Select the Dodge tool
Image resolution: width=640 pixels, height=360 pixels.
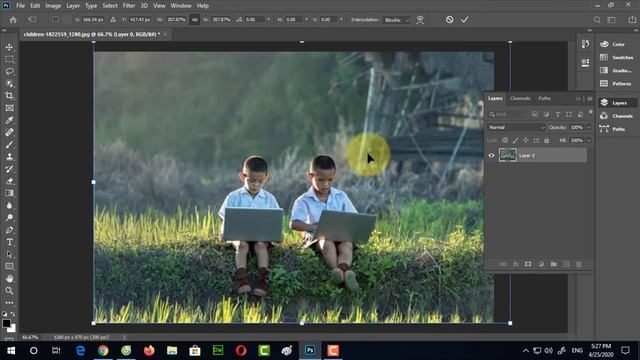9,218
